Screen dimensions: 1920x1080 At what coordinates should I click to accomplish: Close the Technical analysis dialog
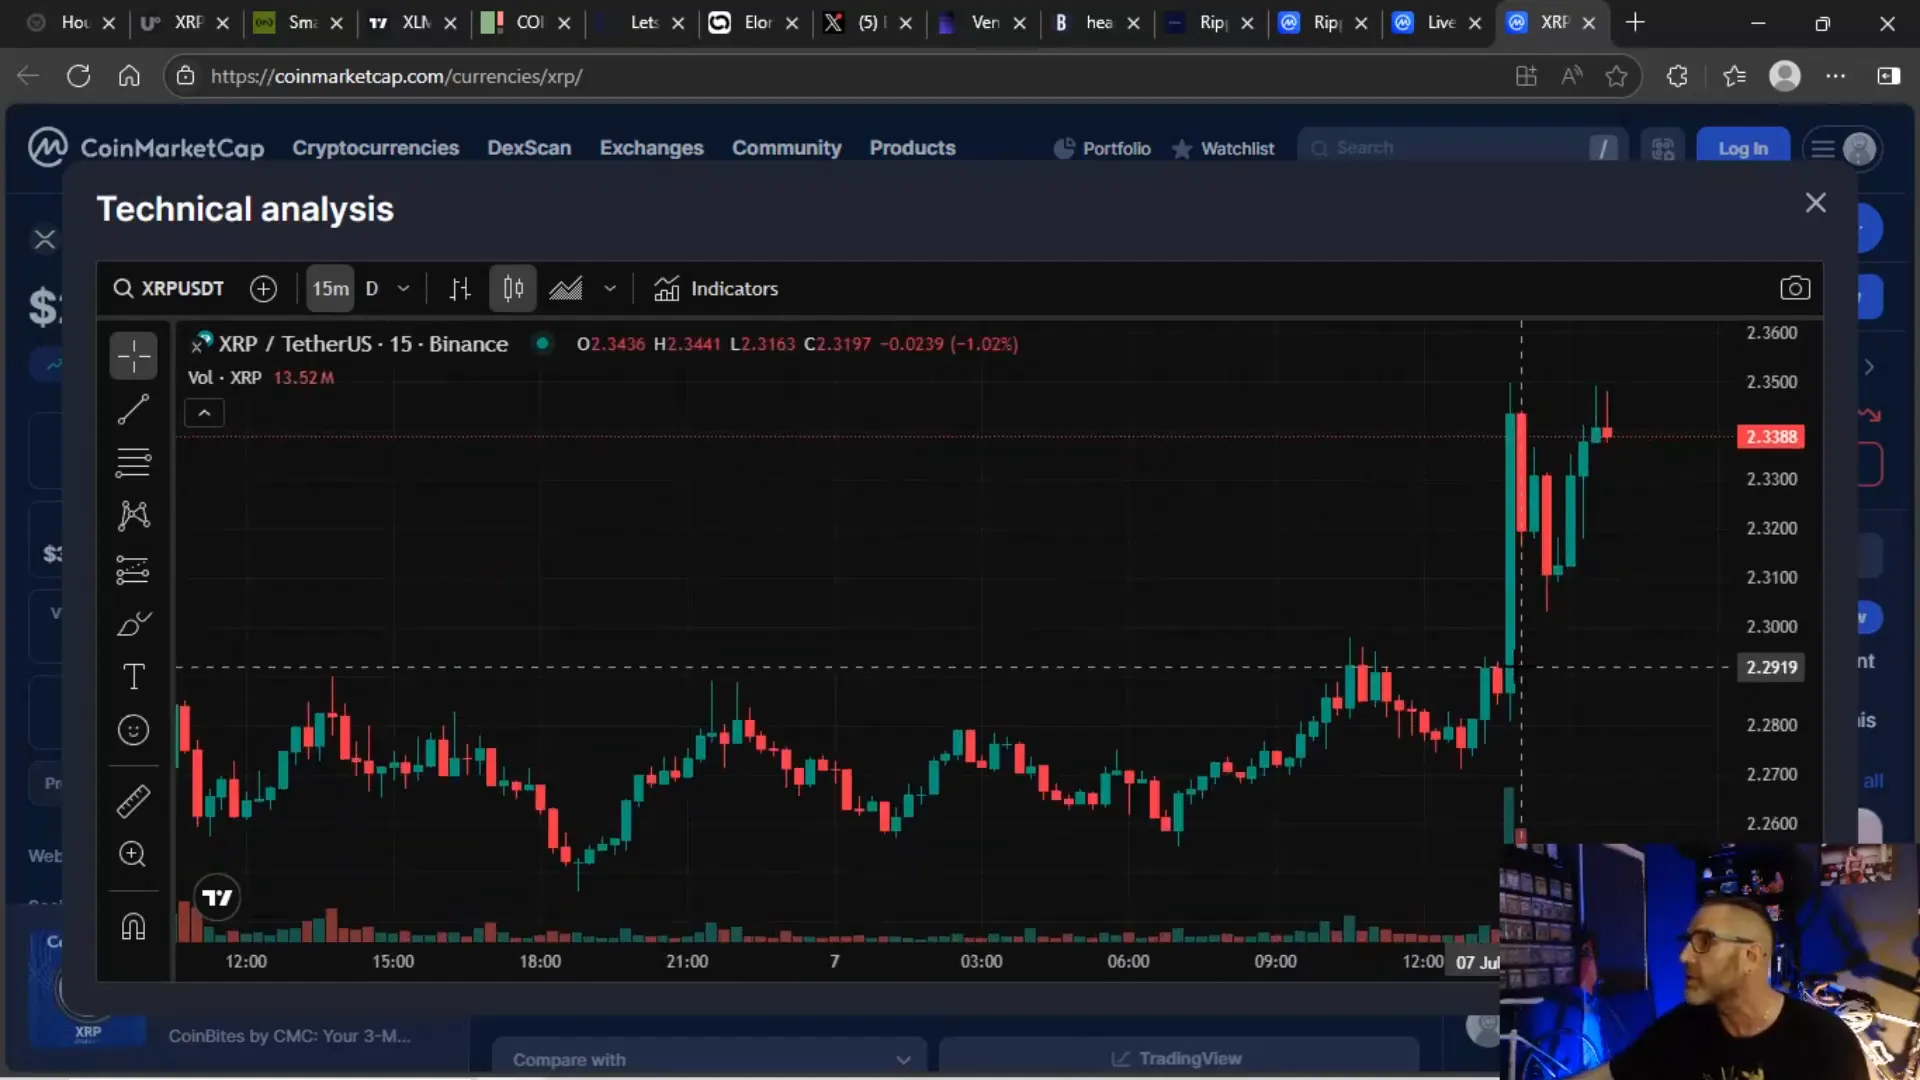pos(1816,203)
